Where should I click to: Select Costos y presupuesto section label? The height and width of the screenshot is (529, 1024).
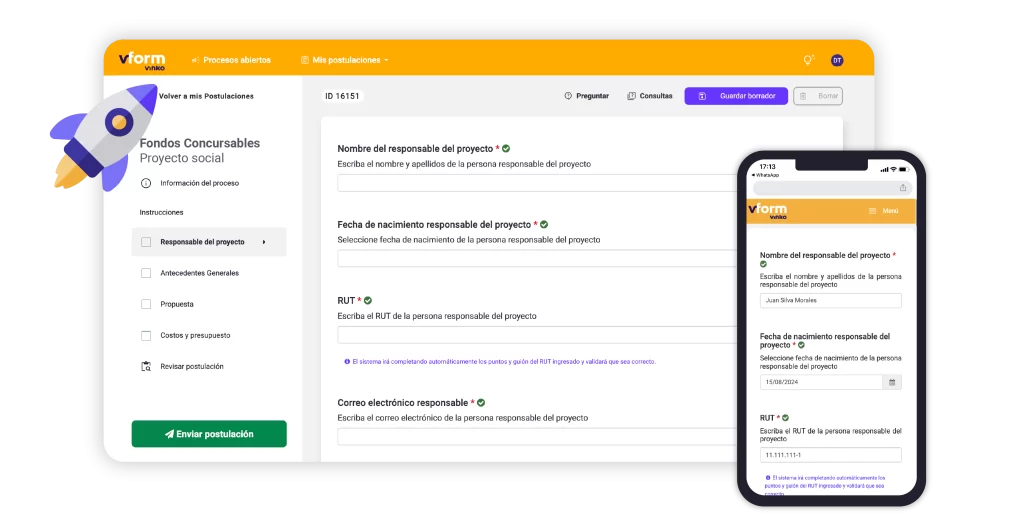point(195,336)
